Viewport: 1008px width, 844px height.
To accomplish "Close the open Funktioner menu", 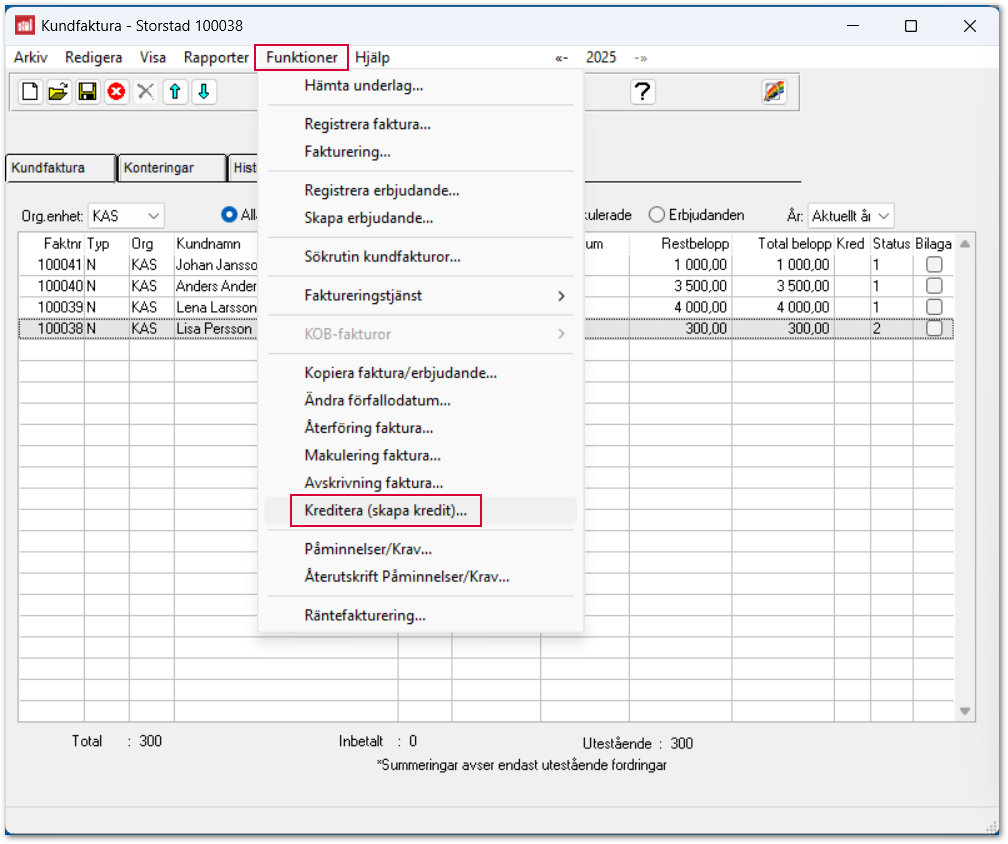I will click(x=302, y=57).
